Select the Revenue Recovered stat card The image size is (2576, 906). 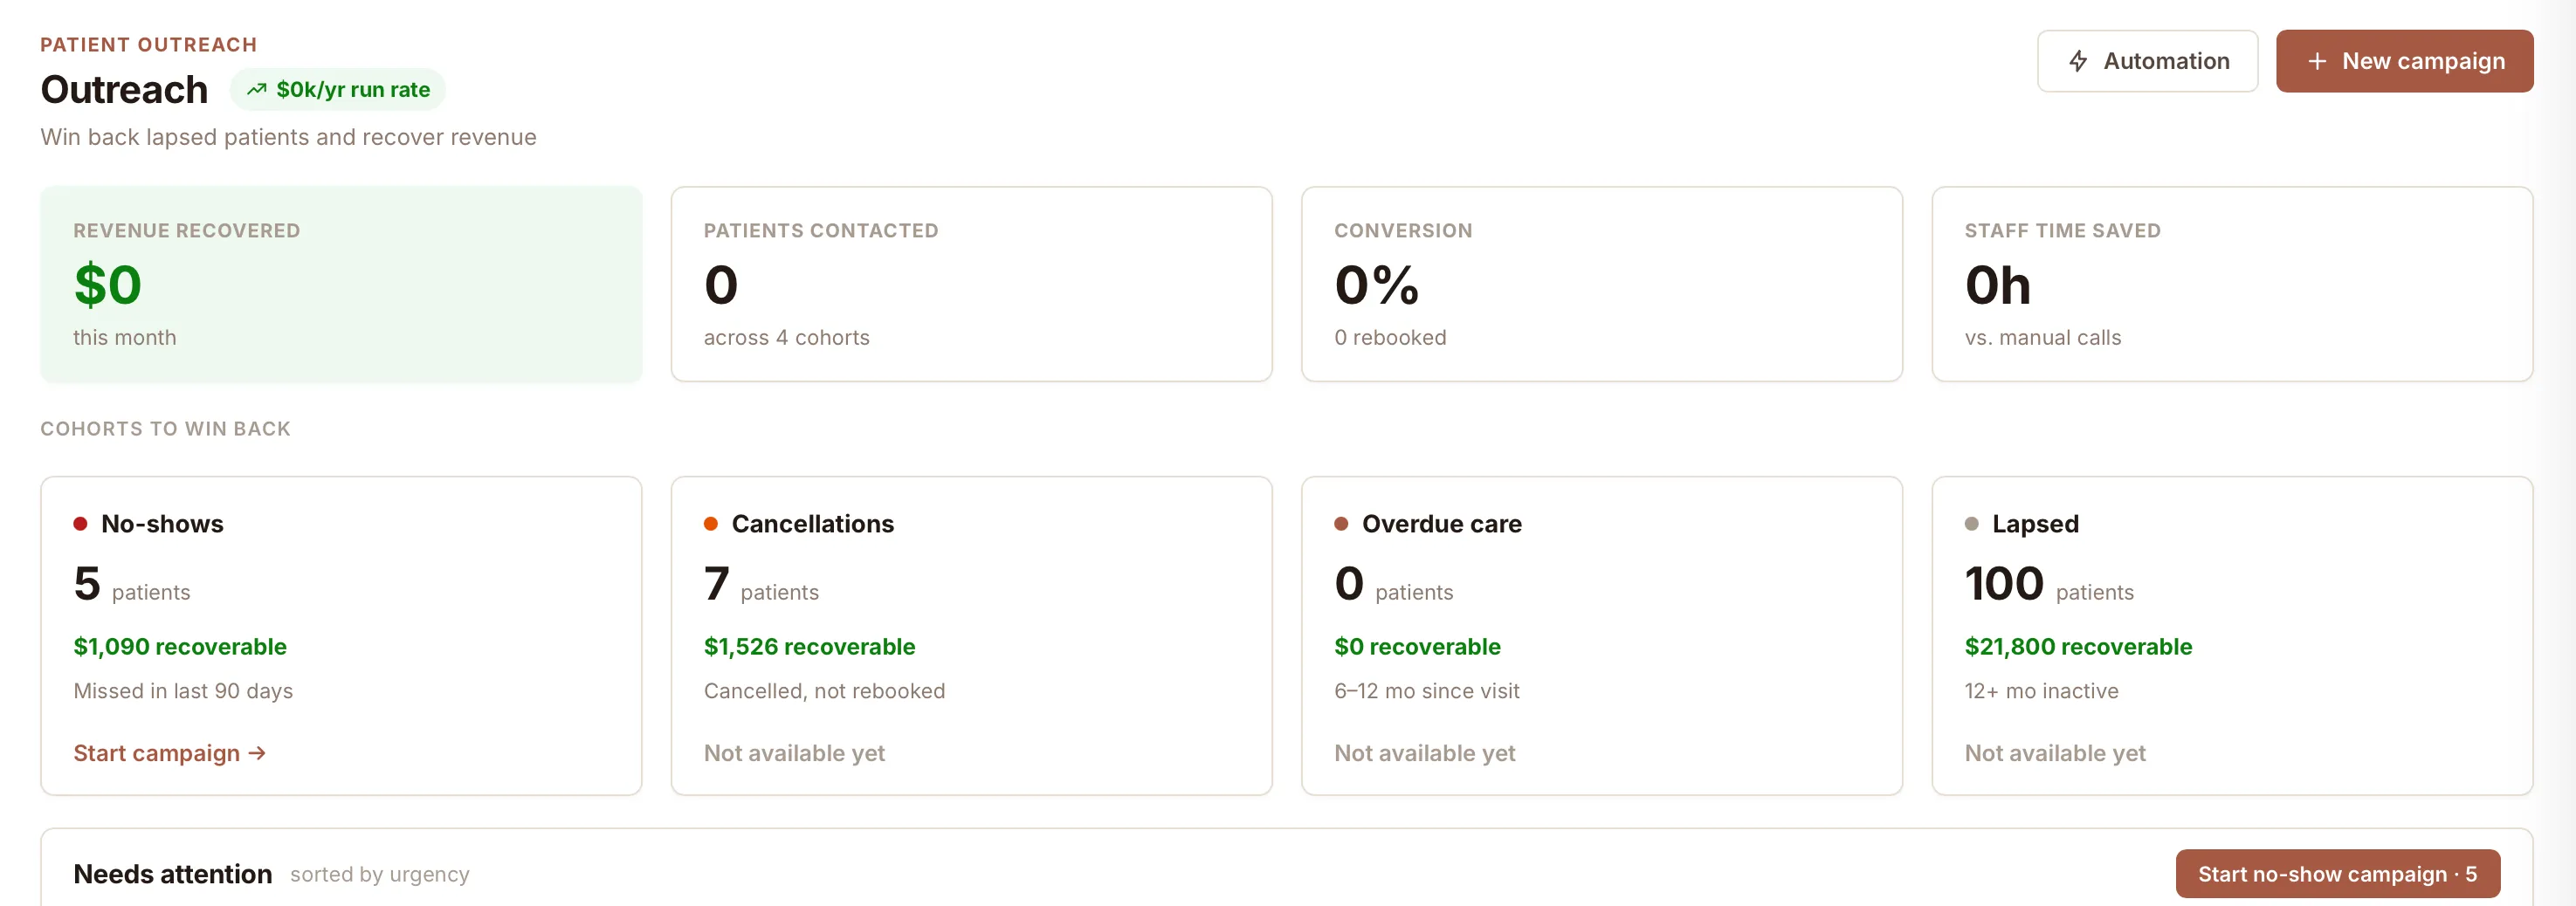341,284
